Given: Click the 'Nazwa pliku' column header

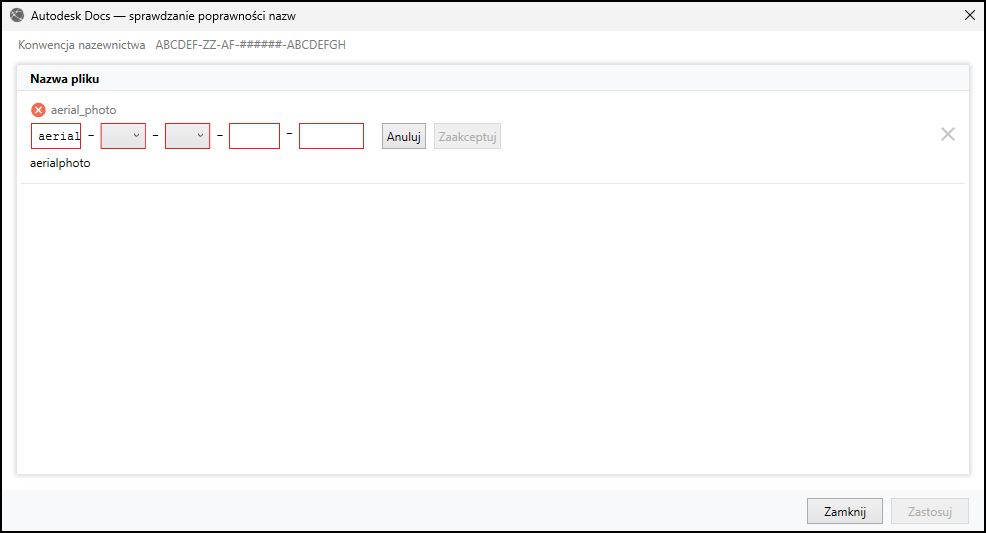Looking at the screenshot, I should pyautogui.click(x=65, y=79).
